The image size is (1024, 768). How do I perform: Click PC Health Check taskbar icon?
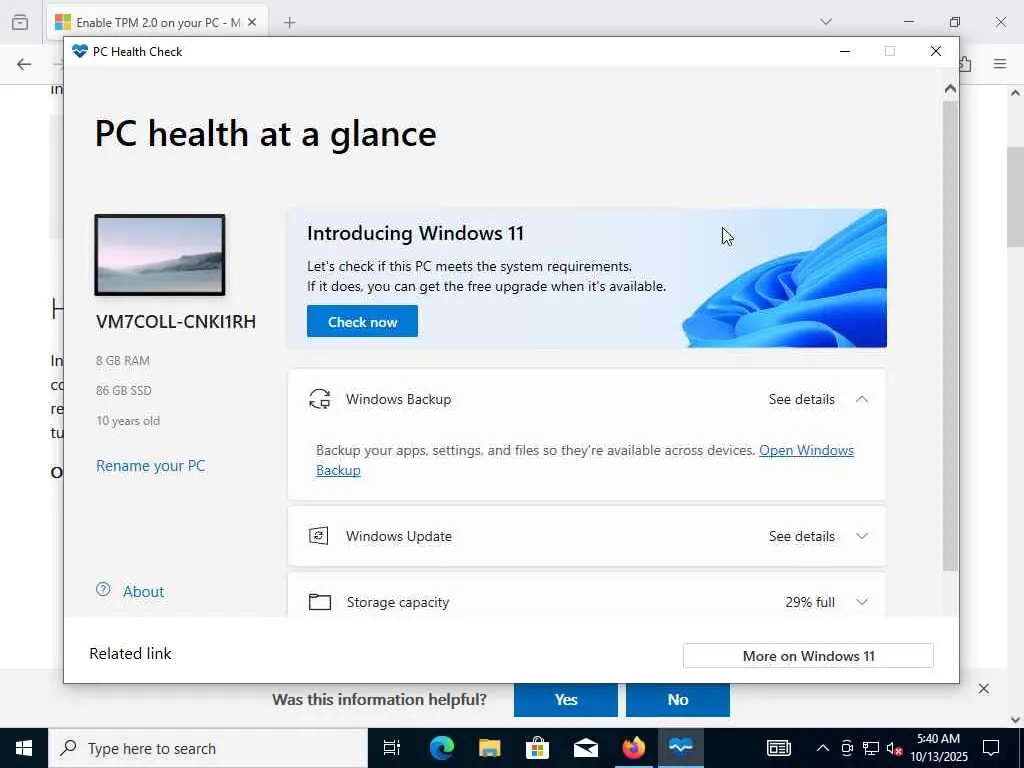680,748
